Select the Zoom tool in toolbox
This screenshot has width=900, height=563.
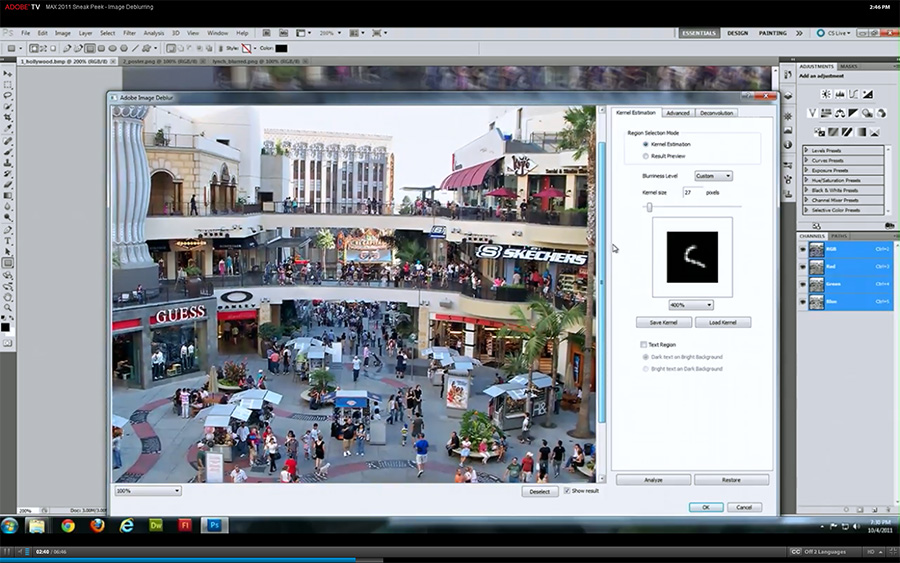7,308
